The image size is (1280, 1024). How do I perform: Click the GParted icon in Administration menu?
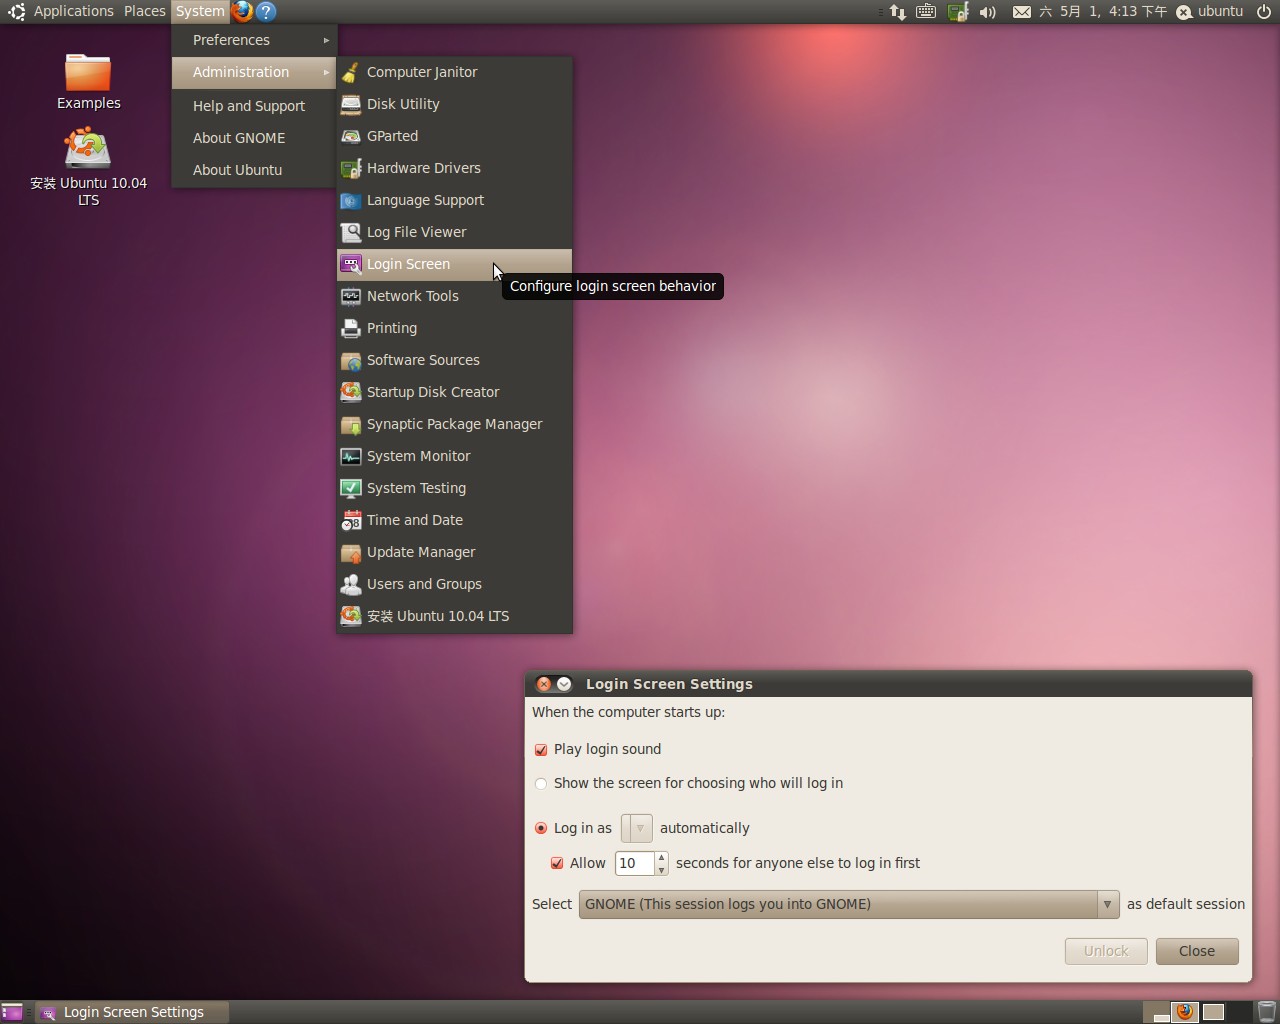pos(350,136)
